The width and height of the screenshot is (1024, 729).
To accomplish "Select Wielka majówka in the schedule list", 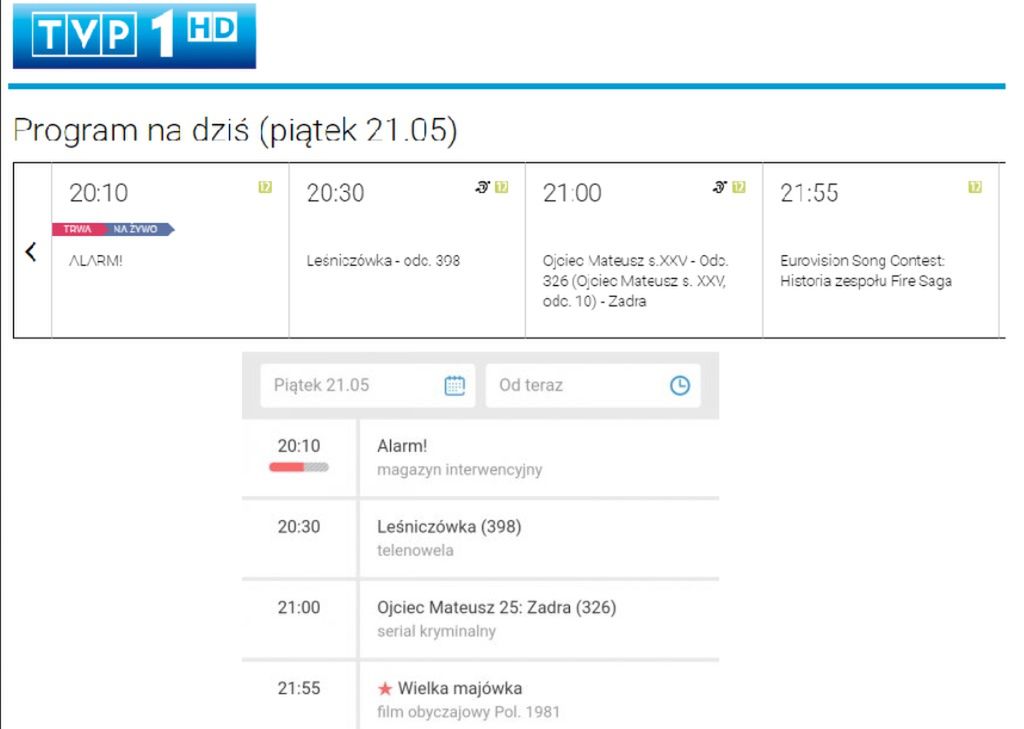I will coord(460,688).
